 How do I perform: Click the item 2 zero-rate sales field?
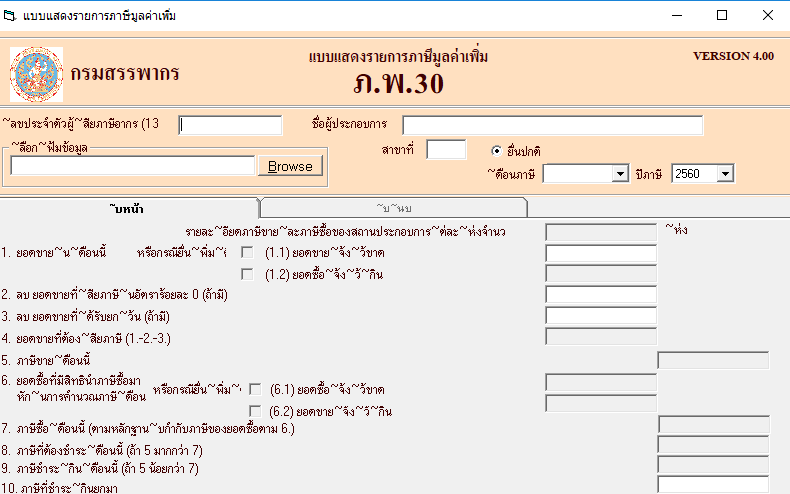point(601,294)
